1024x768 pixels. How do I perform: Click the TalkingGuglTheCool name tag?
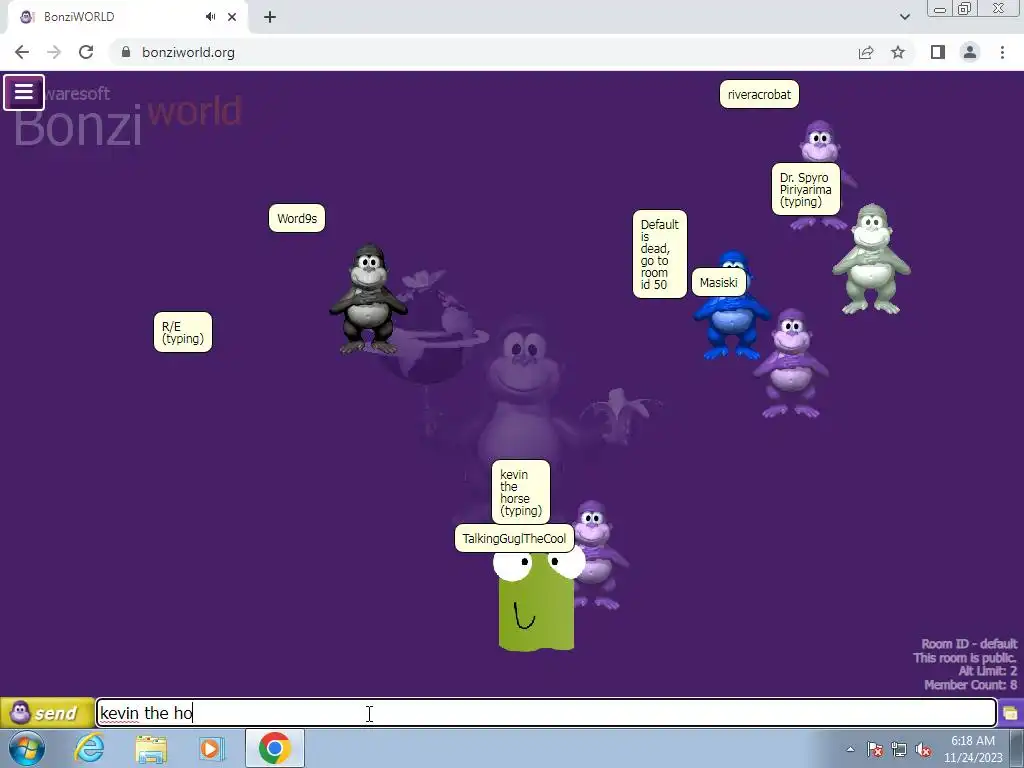click(x=514, y=538)
